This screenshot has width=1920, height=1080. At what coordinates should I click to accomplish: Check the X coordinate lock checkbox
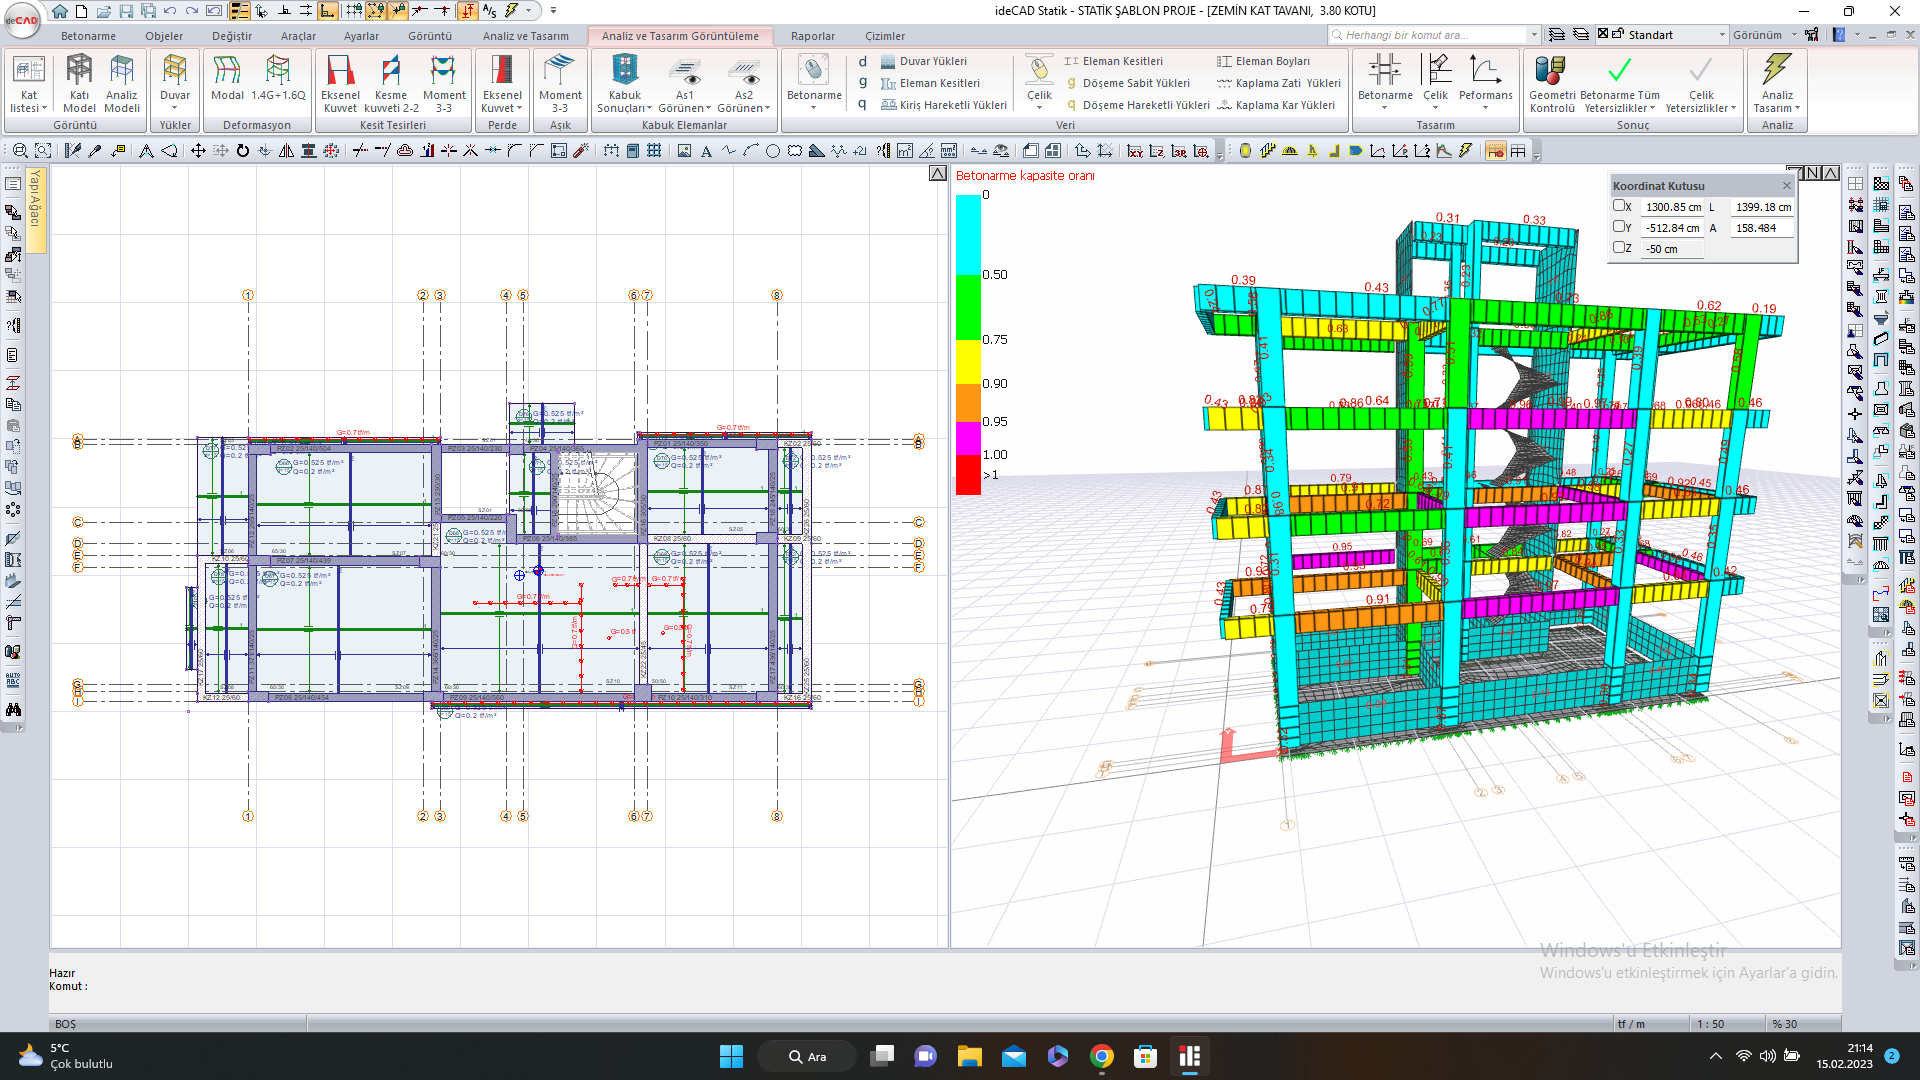(x=1619, y=206)
